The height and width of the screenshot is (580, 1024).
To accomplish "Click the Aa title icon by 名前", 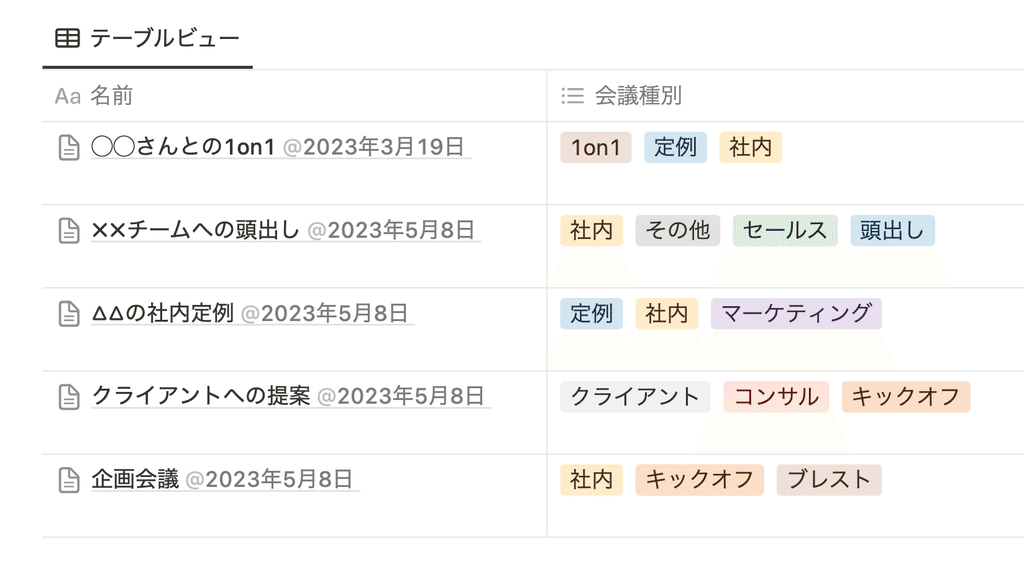I will (68, 97).
